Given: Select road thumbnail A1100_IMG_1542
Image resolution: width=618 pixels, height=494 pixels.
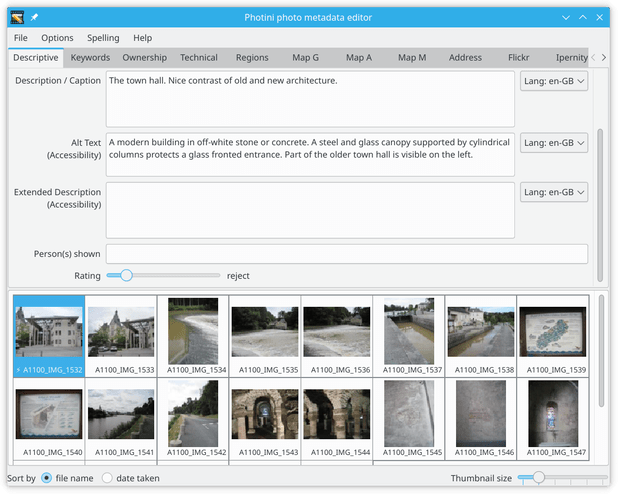Looking at the screenshot, I should 193,419.
